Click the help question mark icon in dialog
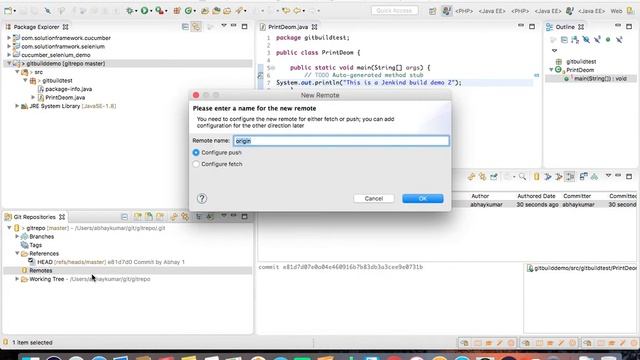Screen dimensions: 640x360 point(202,198)
